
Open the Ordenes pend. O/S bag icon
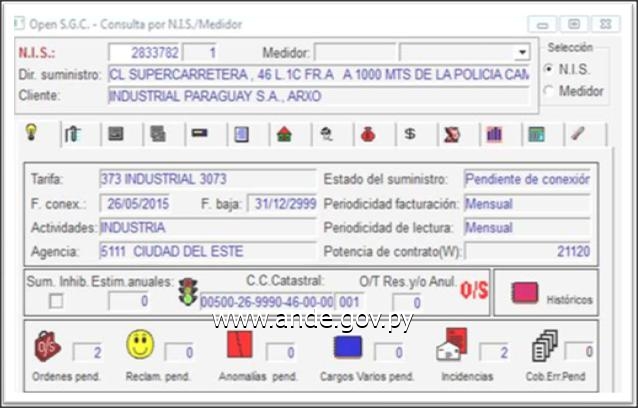click(x=47, y=347)
